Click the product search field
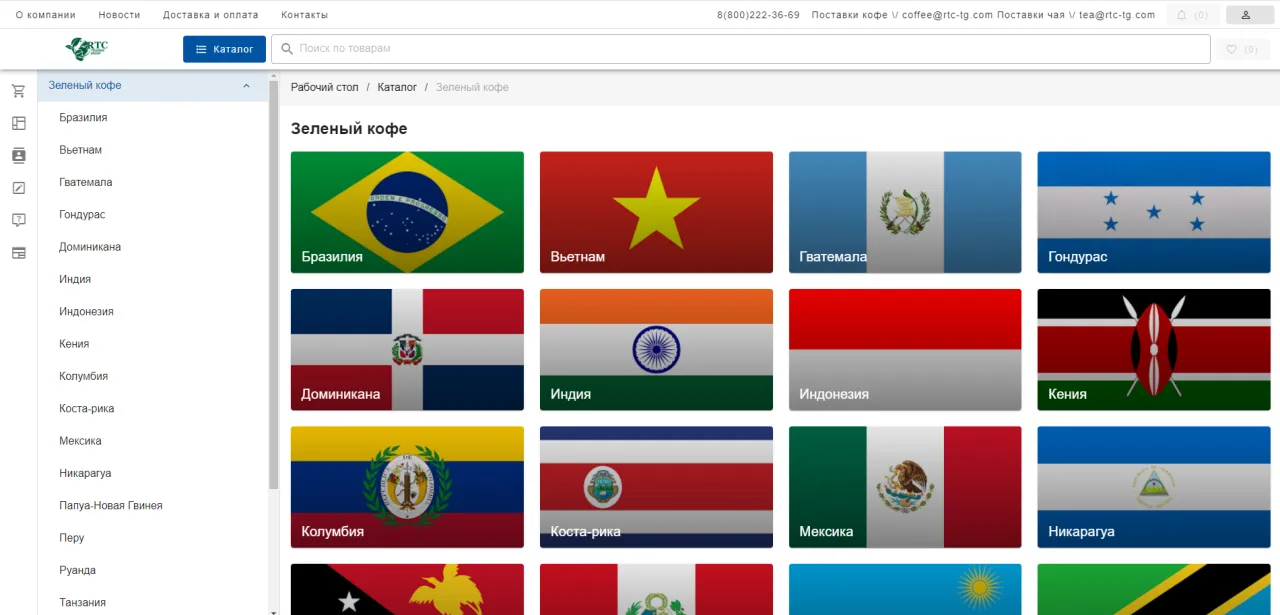This screenshot has height=615, width=1280. point(740,49)
